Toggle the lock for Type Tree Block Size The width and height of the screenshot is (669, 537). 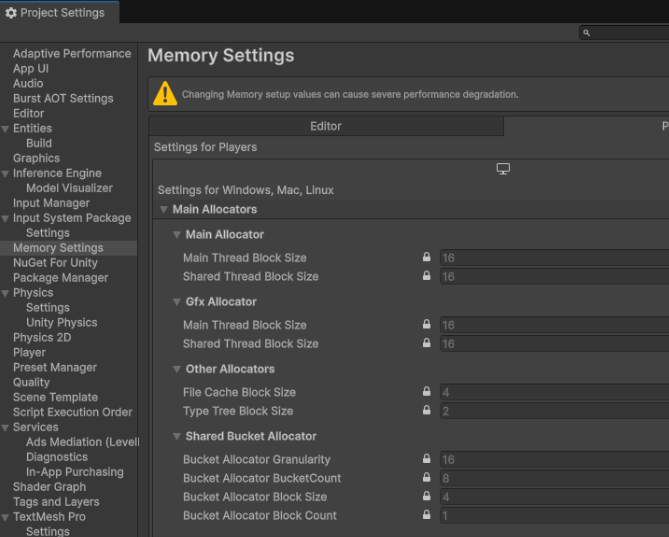click(427, 411)
